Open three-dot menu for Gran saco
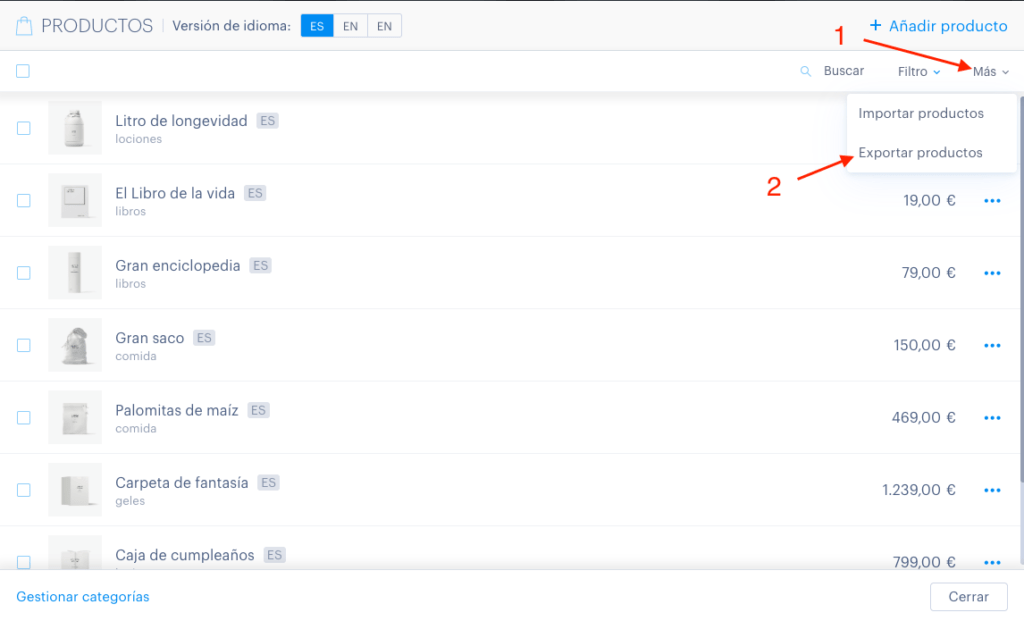The width and height of the screenshot is (1024, 621). (x=992, y=345)
